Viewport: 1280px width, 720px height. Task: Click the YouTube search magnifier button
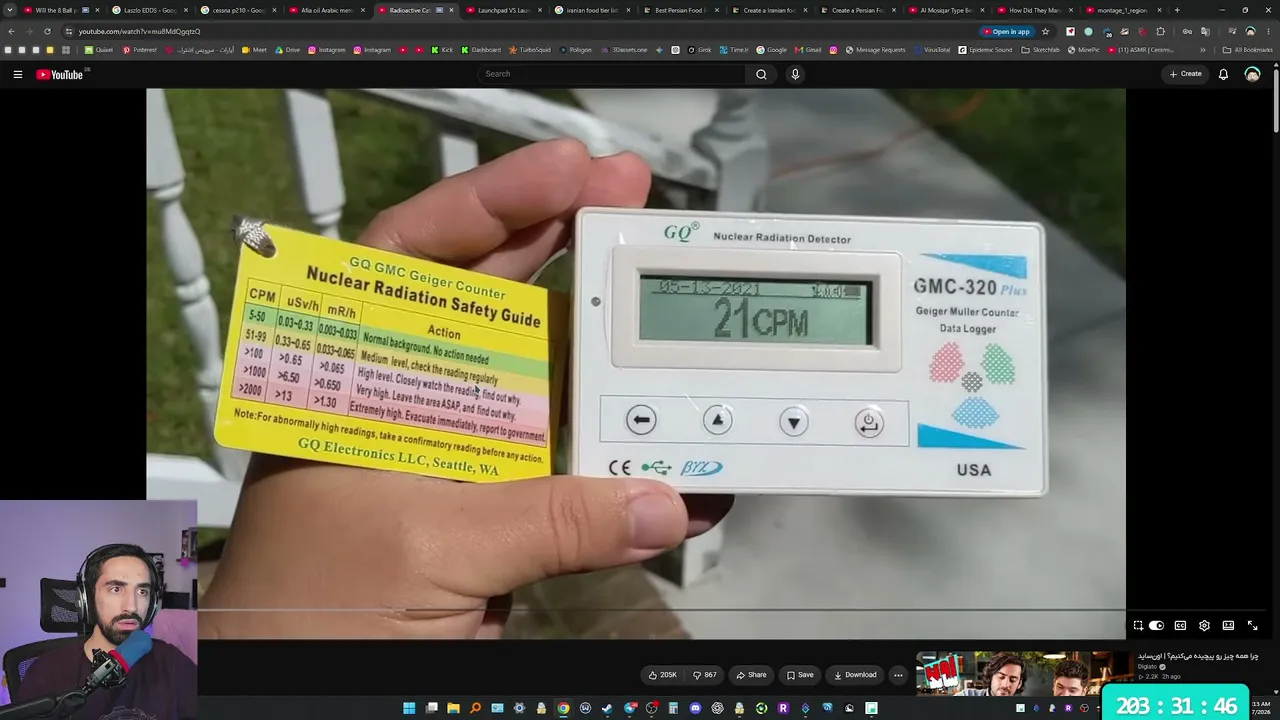[x=761, y=74]
